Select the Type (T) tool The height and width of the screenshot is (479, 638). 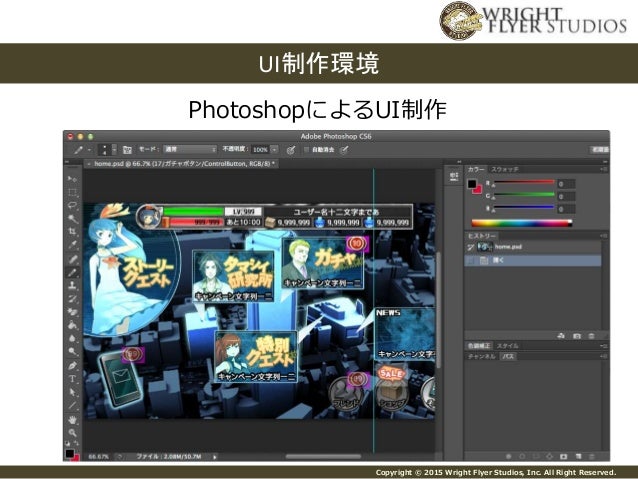point(73,379)
